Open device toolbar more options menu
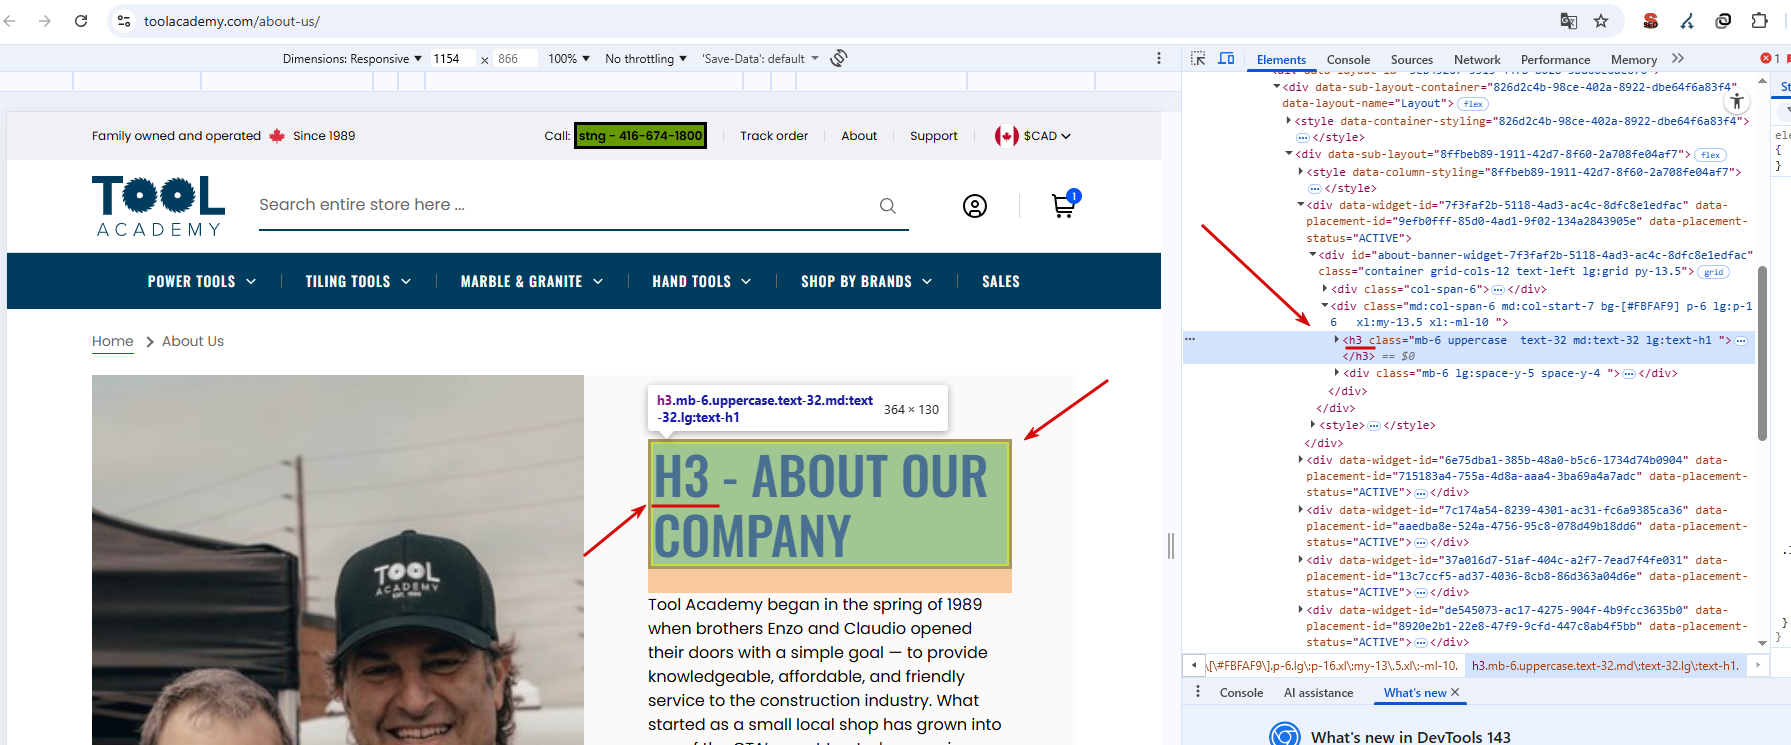Screen dimensions: 1791x745 [1159, 58]
